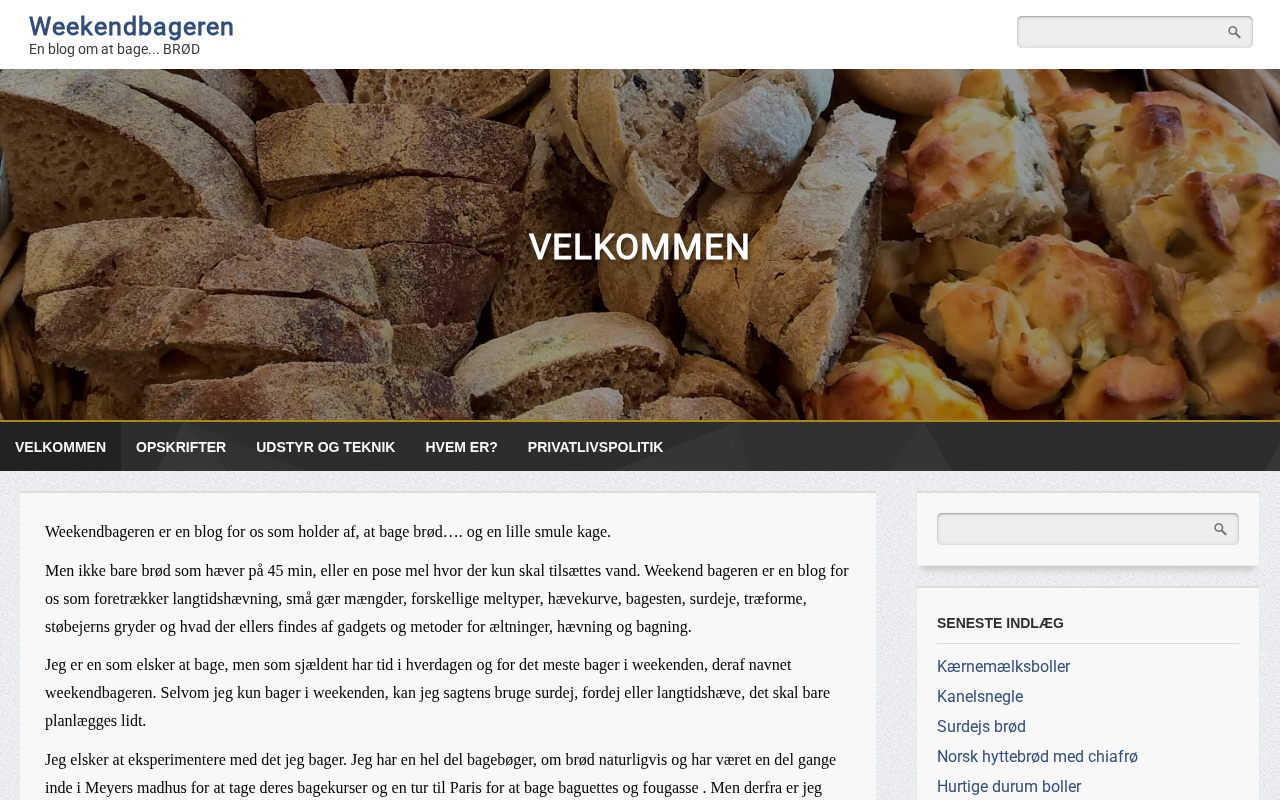Click the header search magnifier icon
The image size is (1280, 800).
point(1234,32)
